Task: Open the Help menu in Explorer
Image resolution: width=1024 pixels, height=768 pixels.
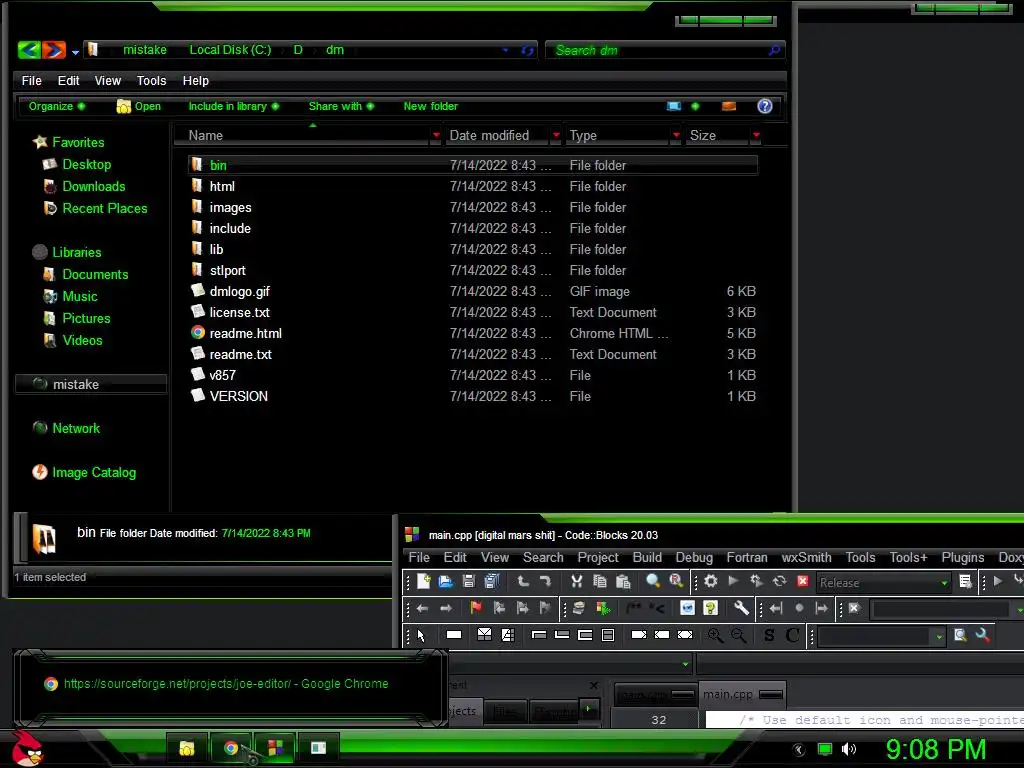Action: pos(195,80)
